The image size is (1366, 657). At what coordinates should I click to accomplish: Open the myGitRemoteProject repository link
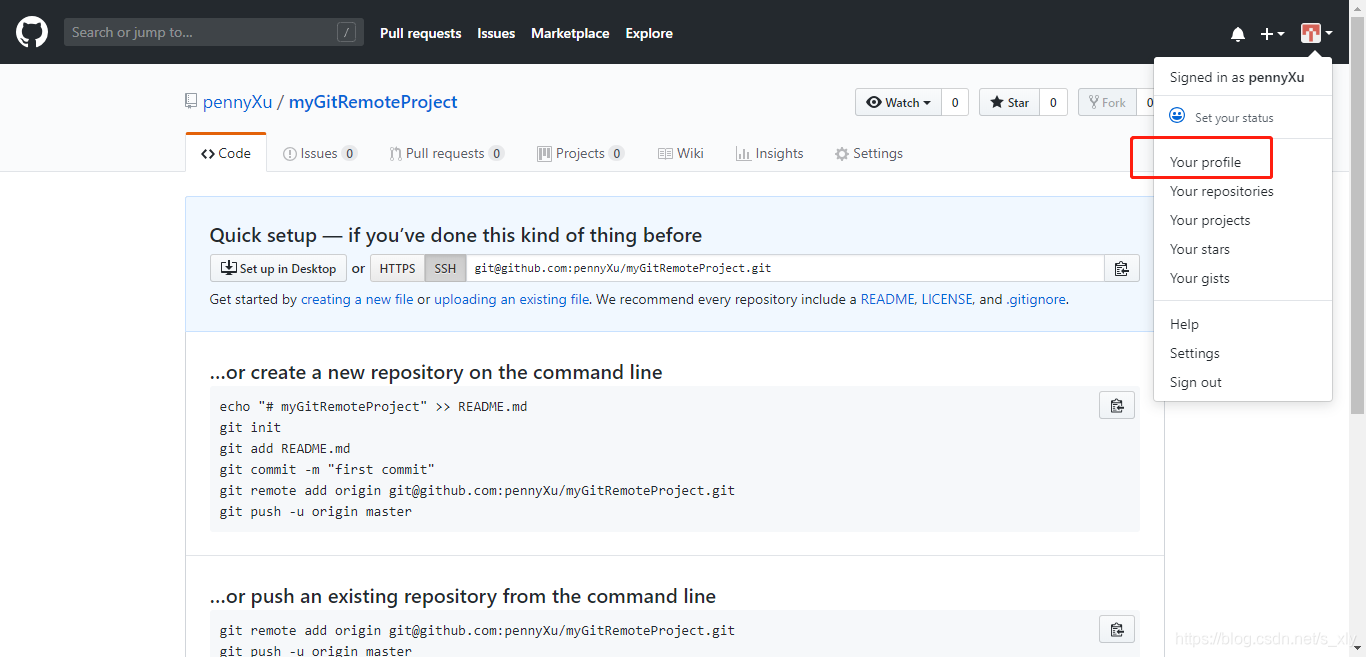click(x=373, y=102)
